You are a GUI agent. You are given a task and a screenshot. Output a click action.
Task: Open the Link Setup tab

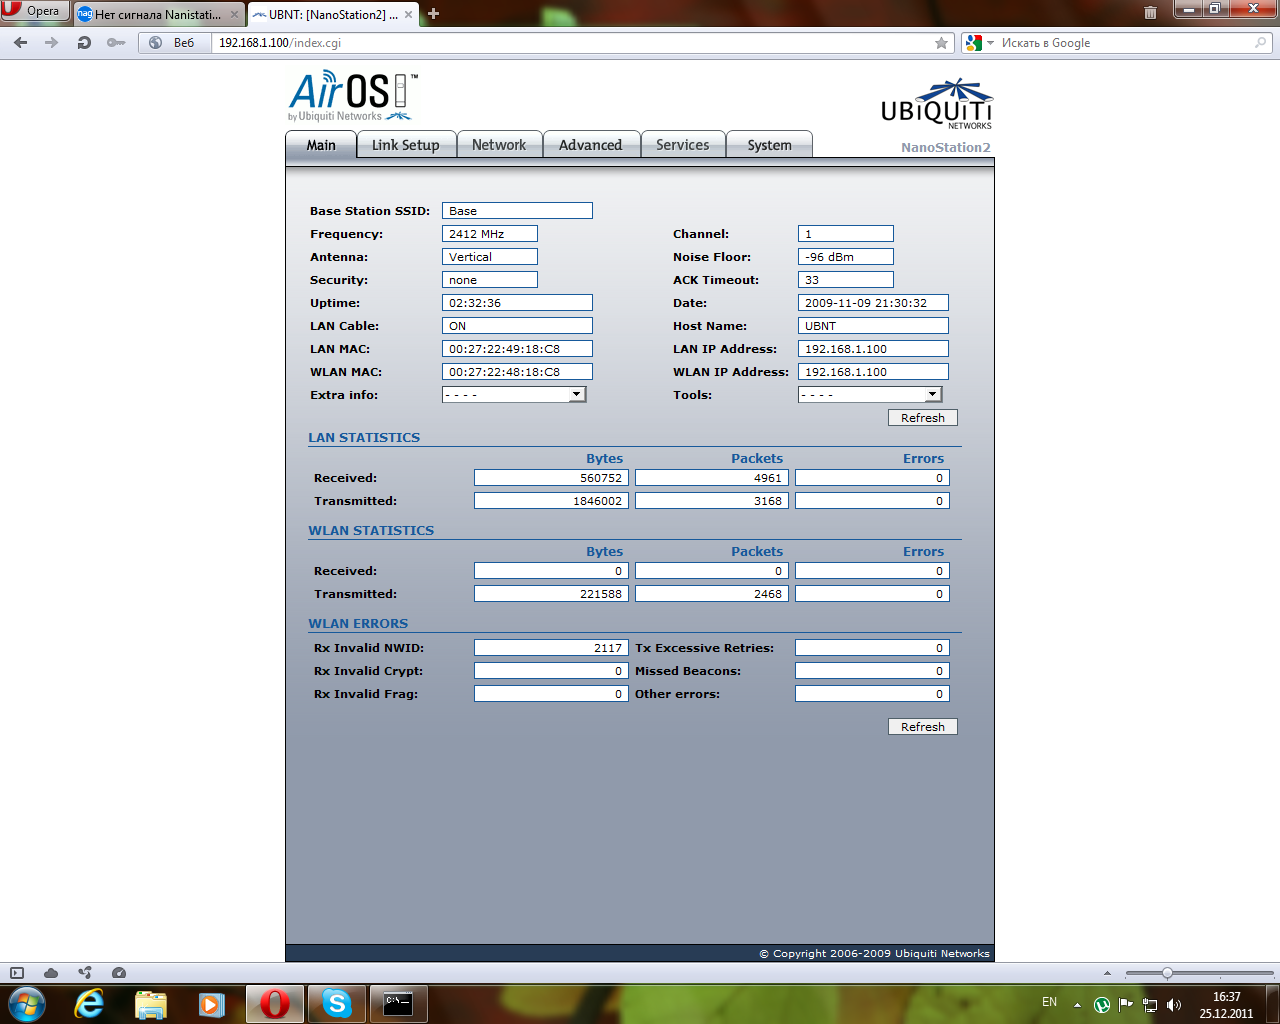[406, 145]
